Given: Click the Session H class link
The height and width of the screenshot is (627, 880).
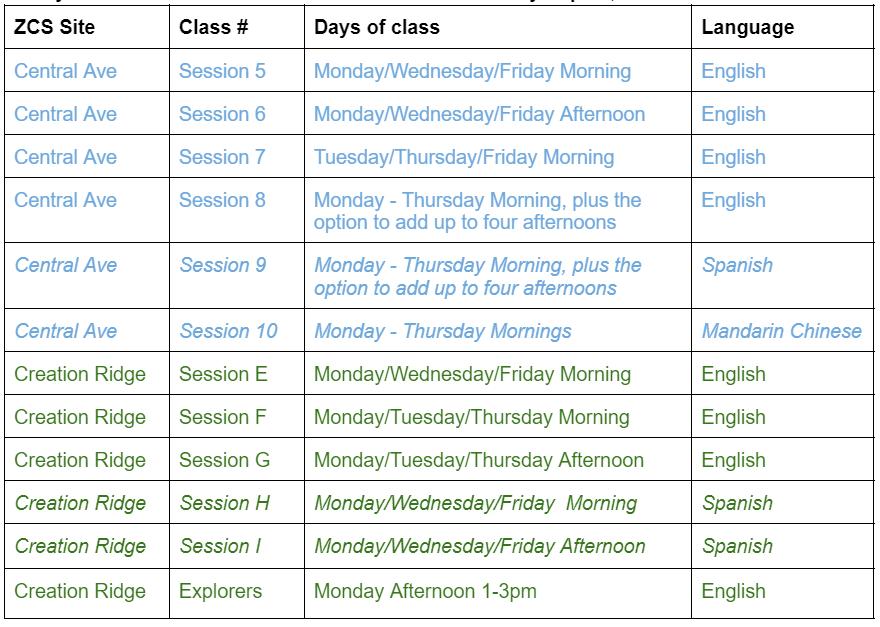Looking at the screenshot, I should click(224, 503).
